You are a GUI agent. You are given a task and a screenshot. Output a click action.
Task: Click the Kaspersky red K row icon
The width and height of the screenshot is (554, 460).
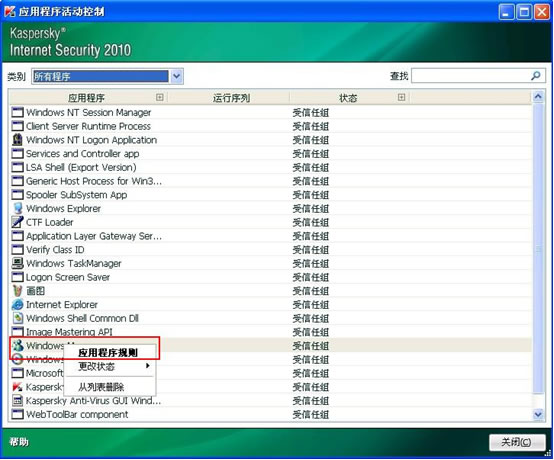(17, 387)
